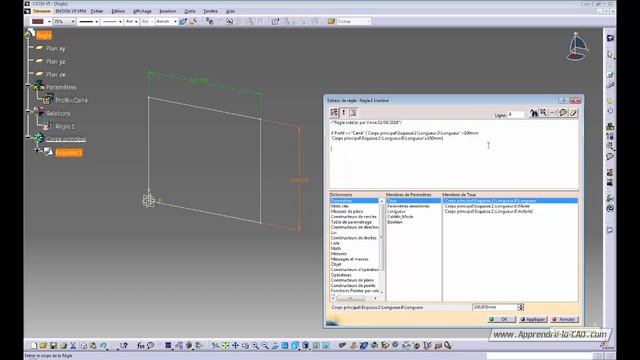Select 'Mesures de pièce' in Dictionnaire list
640x360 pixels.
(347, 211)
